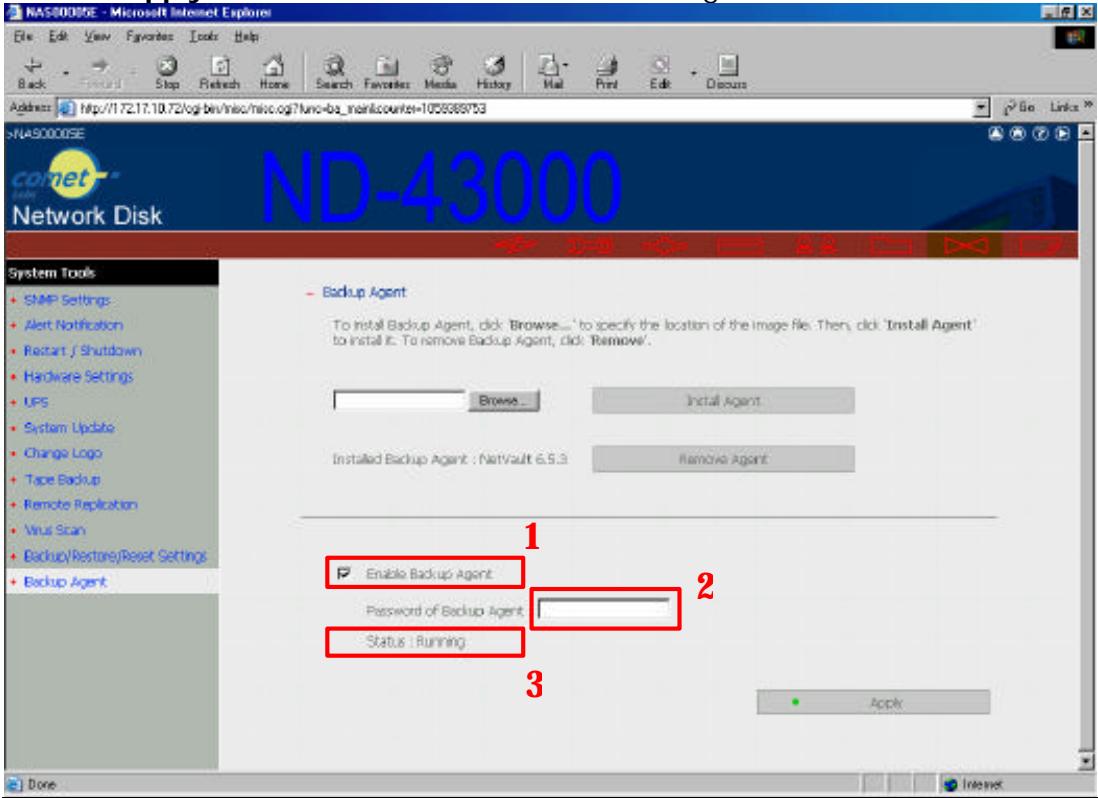The image size is (1098, 798).
Task: Click the round right-arrow icon in page header
Action: [1063, 134]
